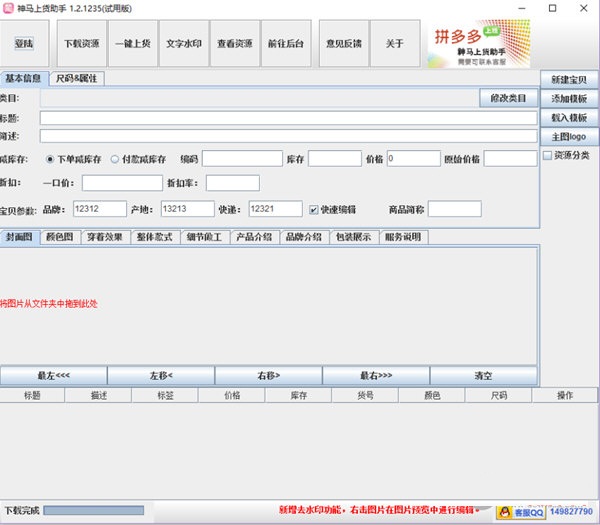Select 付款减库存 radio option
This screenshot has height=525, width=600.
click(x=115, y=159)
